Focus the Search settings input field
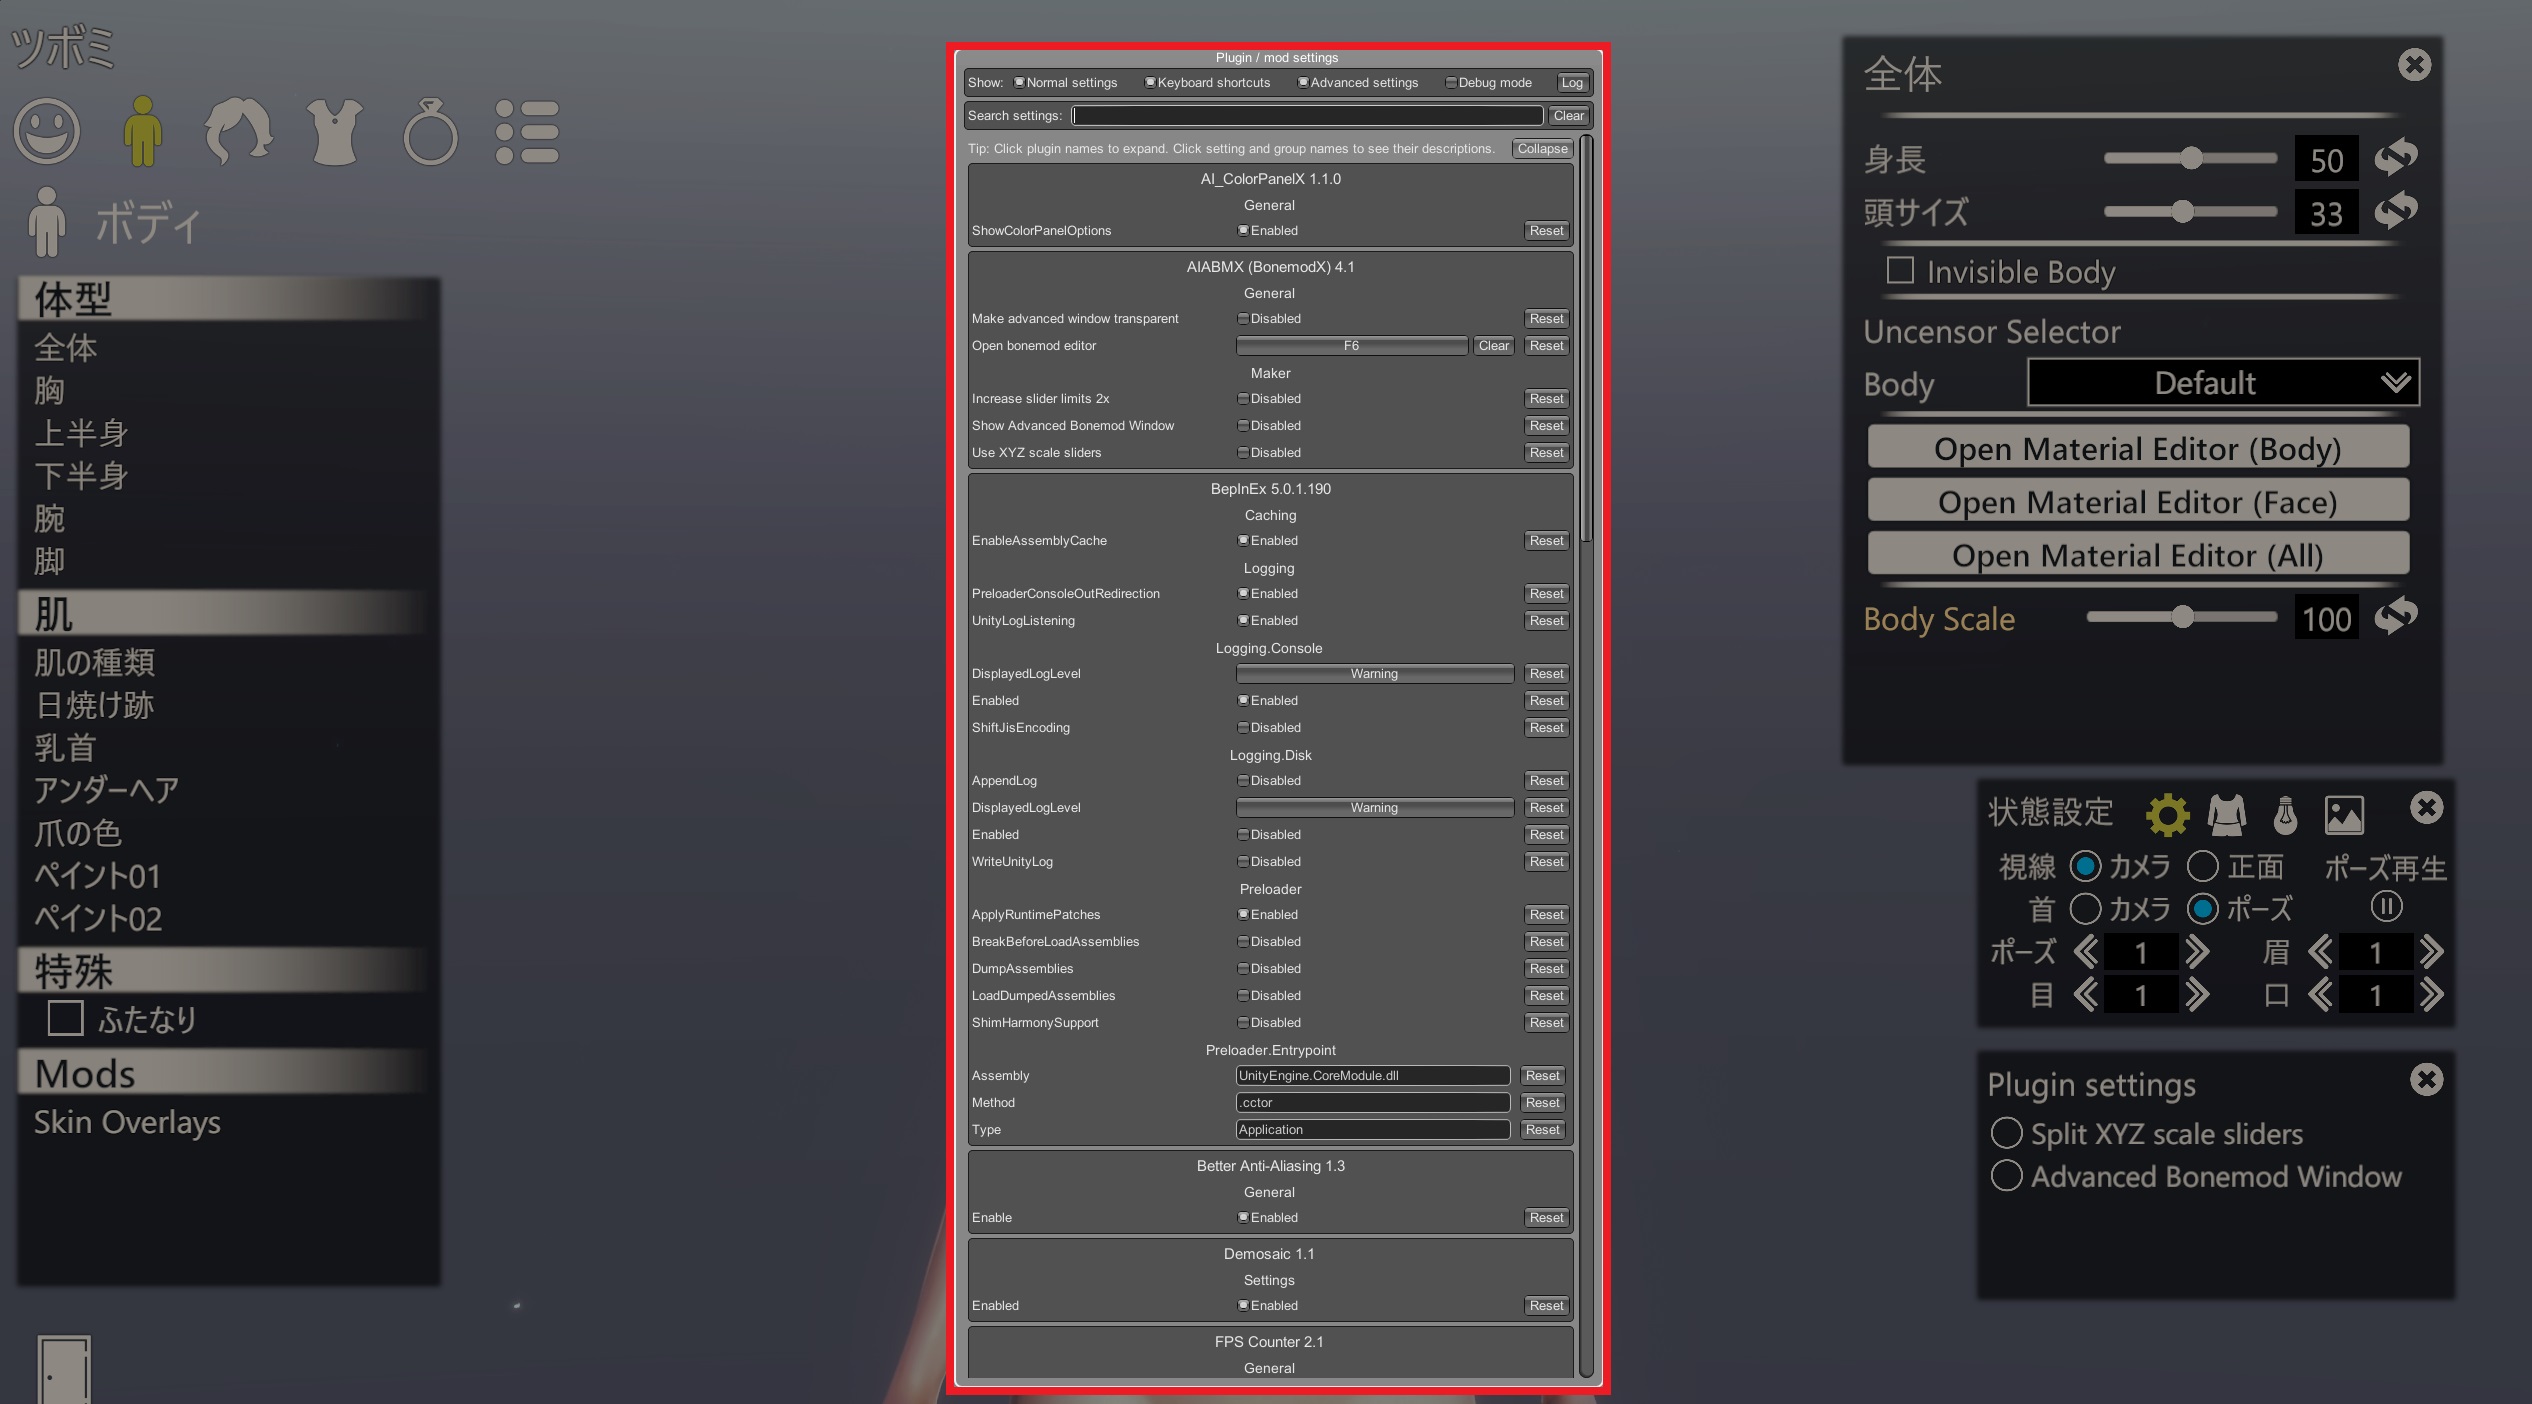This screenshot has width=2532, height=1404. 1307,115
